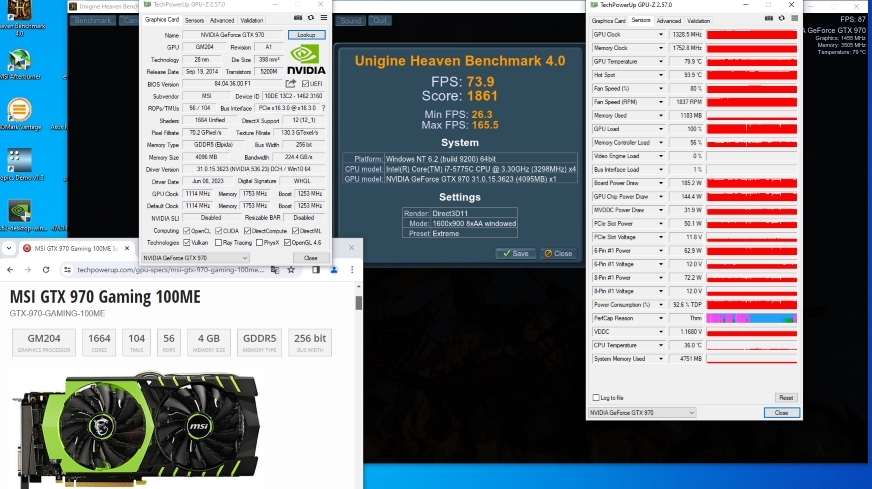This screenshot has width=872, height=489.
Task: Refresh the Graphics Card GPU-Z window
Action: (x=311, y=18)
